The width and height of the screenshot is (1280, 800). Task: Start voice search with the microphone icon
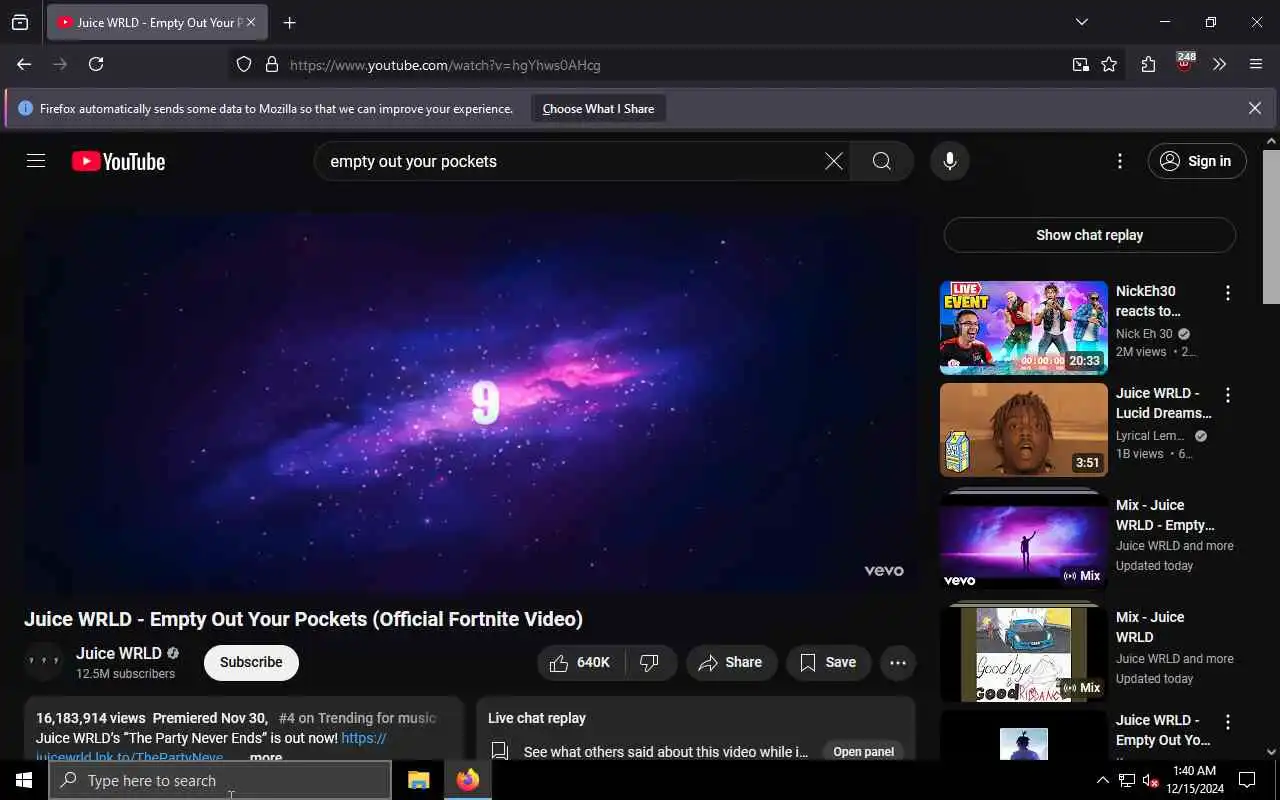coord(949,161)
